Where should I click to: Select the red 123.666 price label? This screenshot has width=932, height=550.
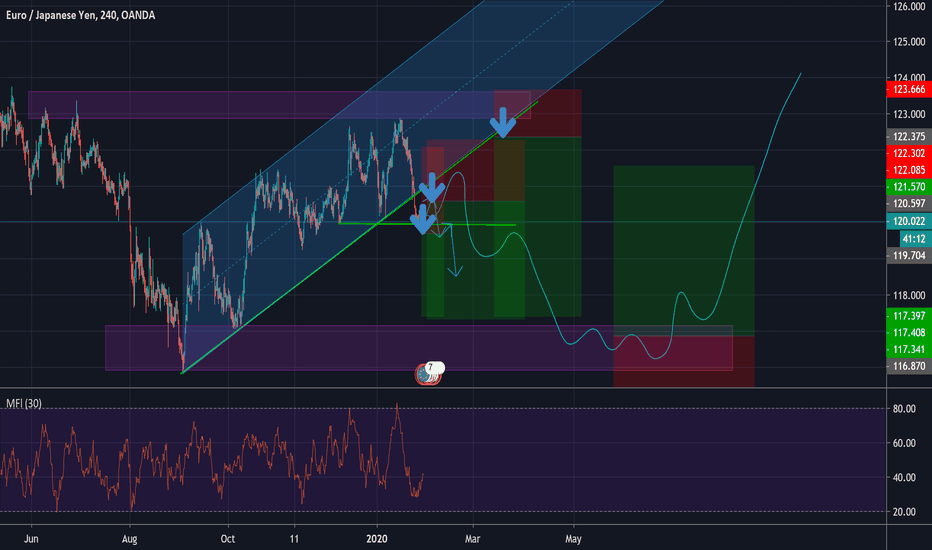(x=909, y=90)
